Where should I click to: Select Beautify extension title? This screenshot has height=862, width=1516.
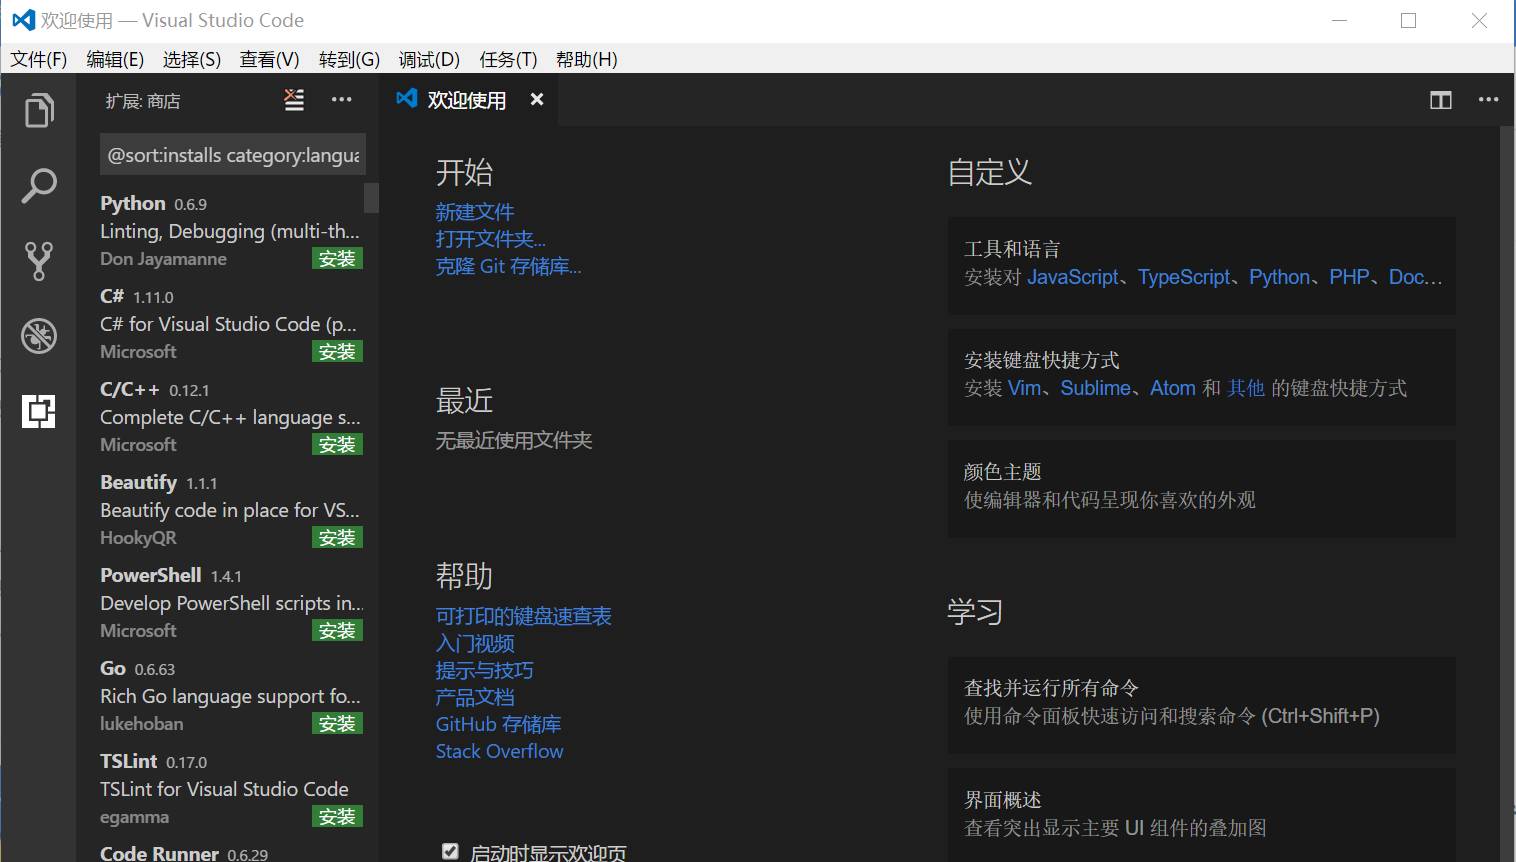coord(138,482)
